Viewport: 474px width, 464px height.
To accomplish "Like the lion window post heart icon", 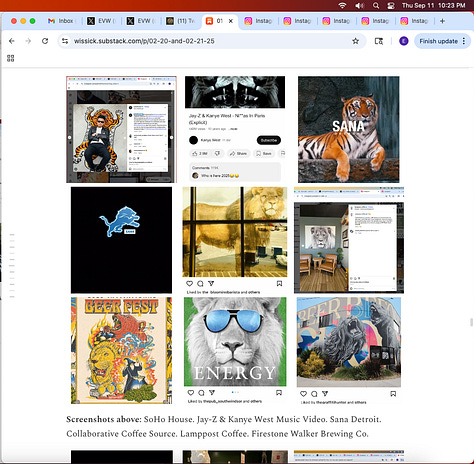I will [x=189, y=283].
